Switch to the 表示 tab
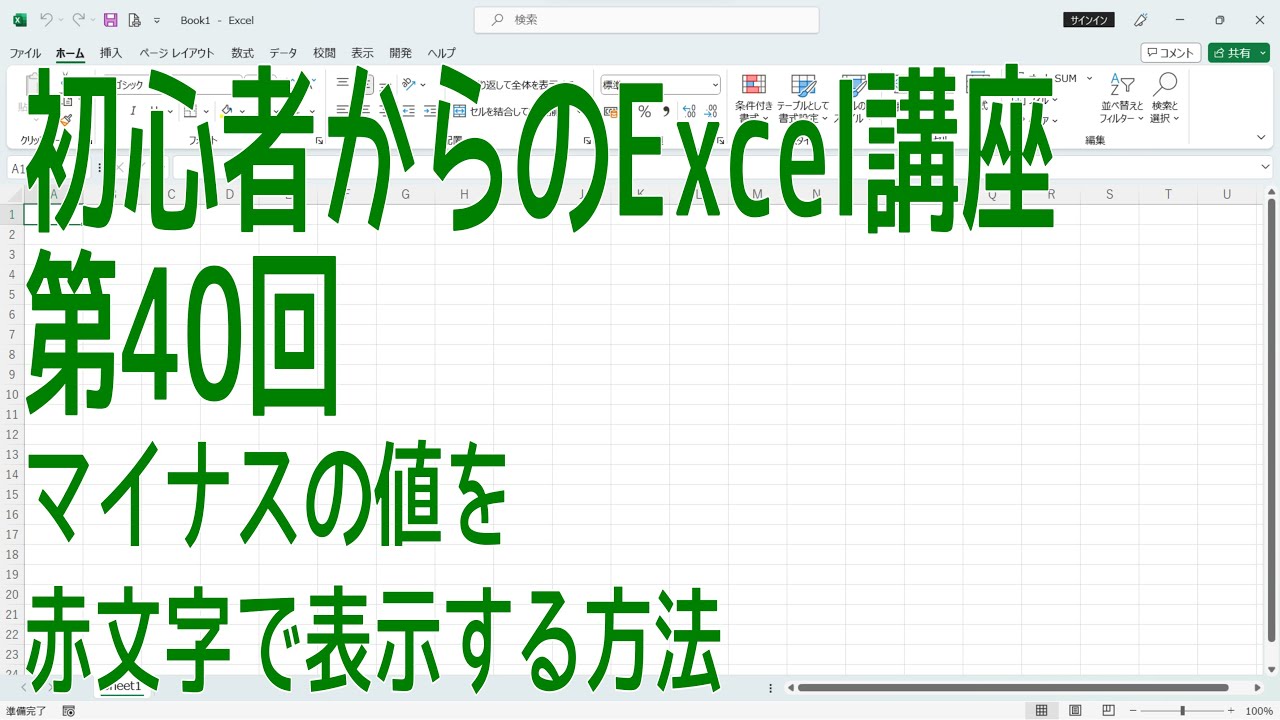Image resolution: width=1280 pixels, height=720 pixels. pyautogui.click(x=362, y=53)
